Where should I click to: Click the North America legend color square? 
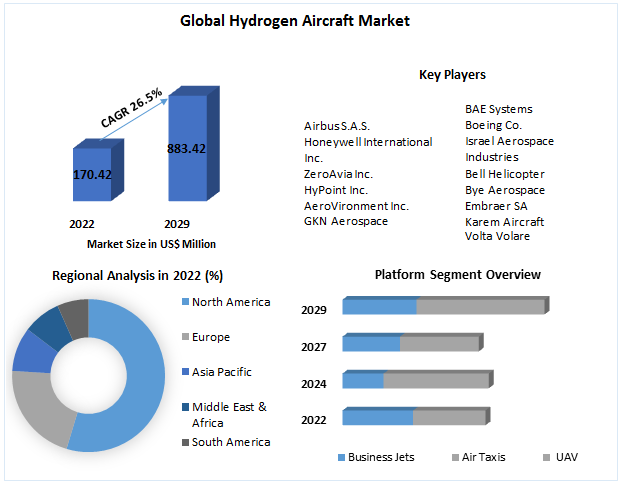point(184,303)
